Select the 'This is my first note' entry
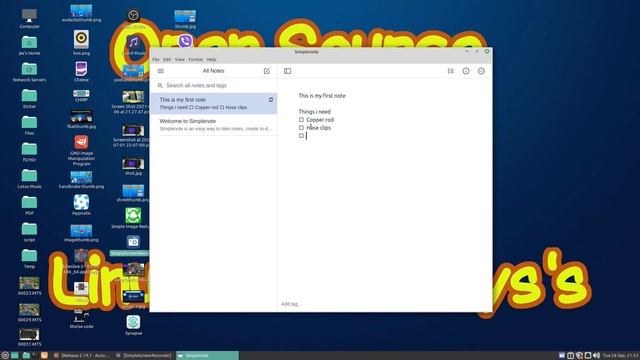Image resolution: width=640 pixels, height=360 pixels. click(x=214, y=103)
